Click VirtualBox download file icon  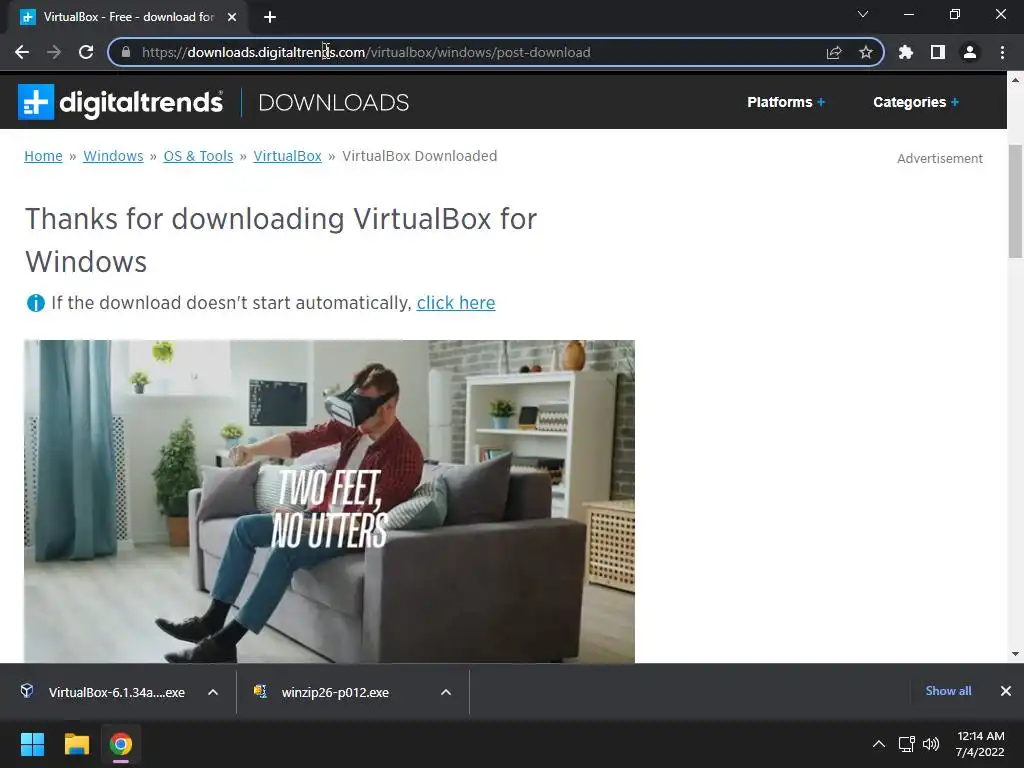27,691
